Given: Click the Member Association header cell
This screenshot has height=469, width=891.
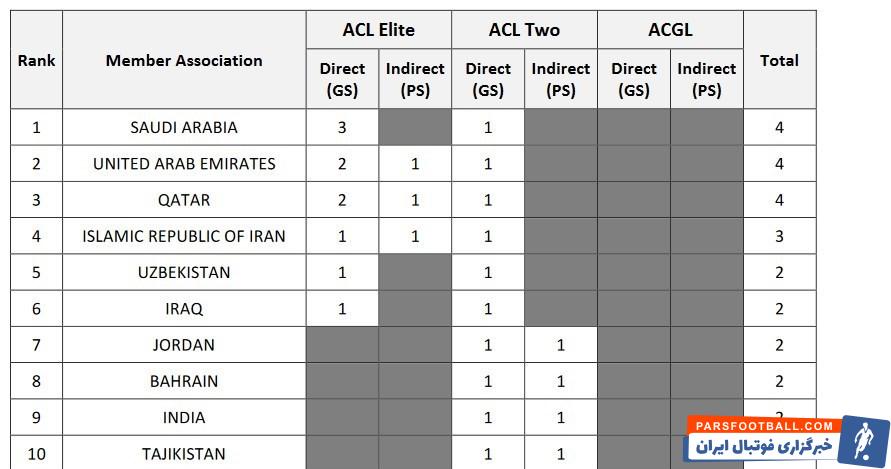Looking at the screenshot, I should [184, 60].
